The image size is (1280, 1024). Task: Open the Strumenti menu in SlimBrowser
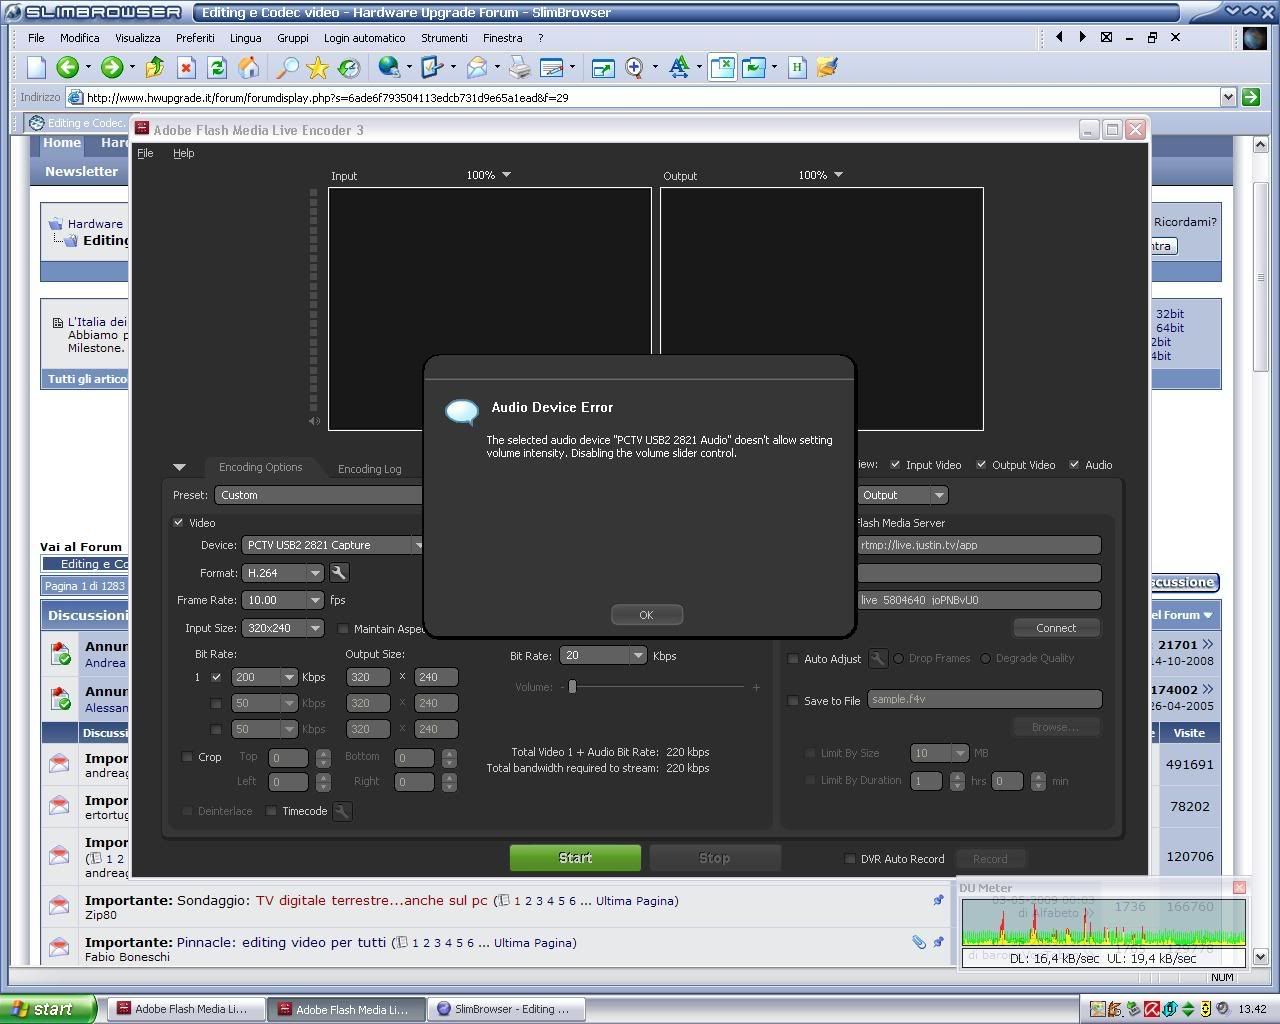[x=444, y=38]
